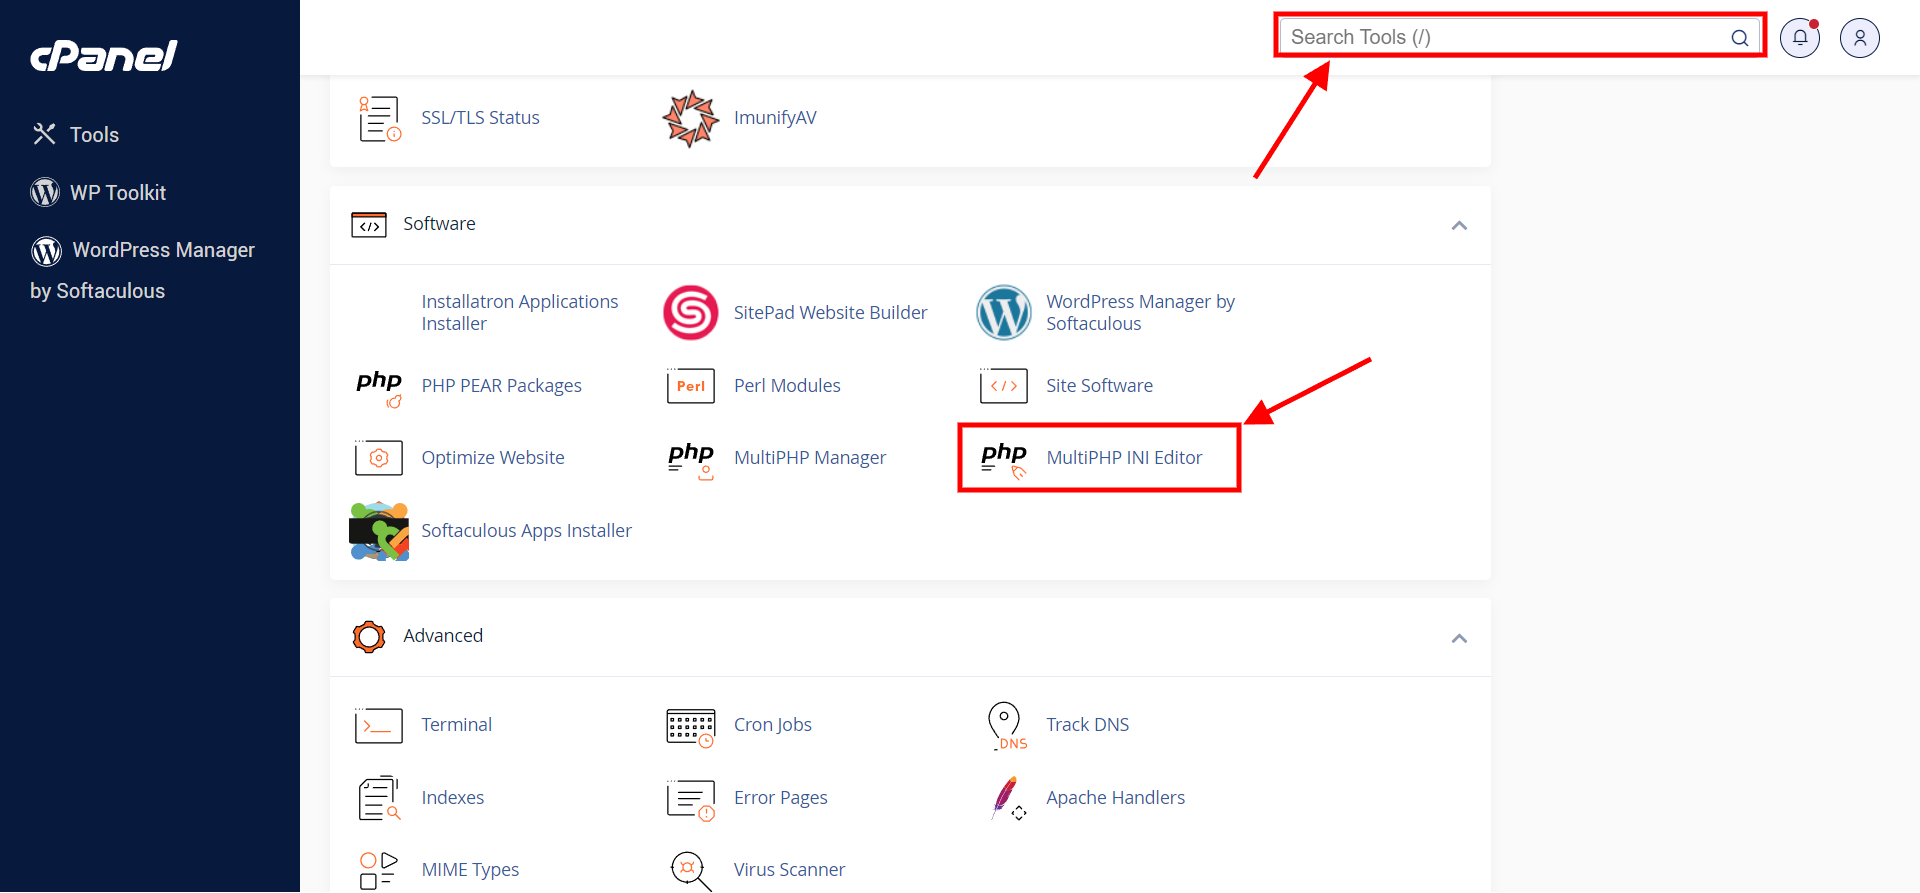Click the MultiPHP Manager icon
Screen dimensions: 1920x893
point(691,460)
